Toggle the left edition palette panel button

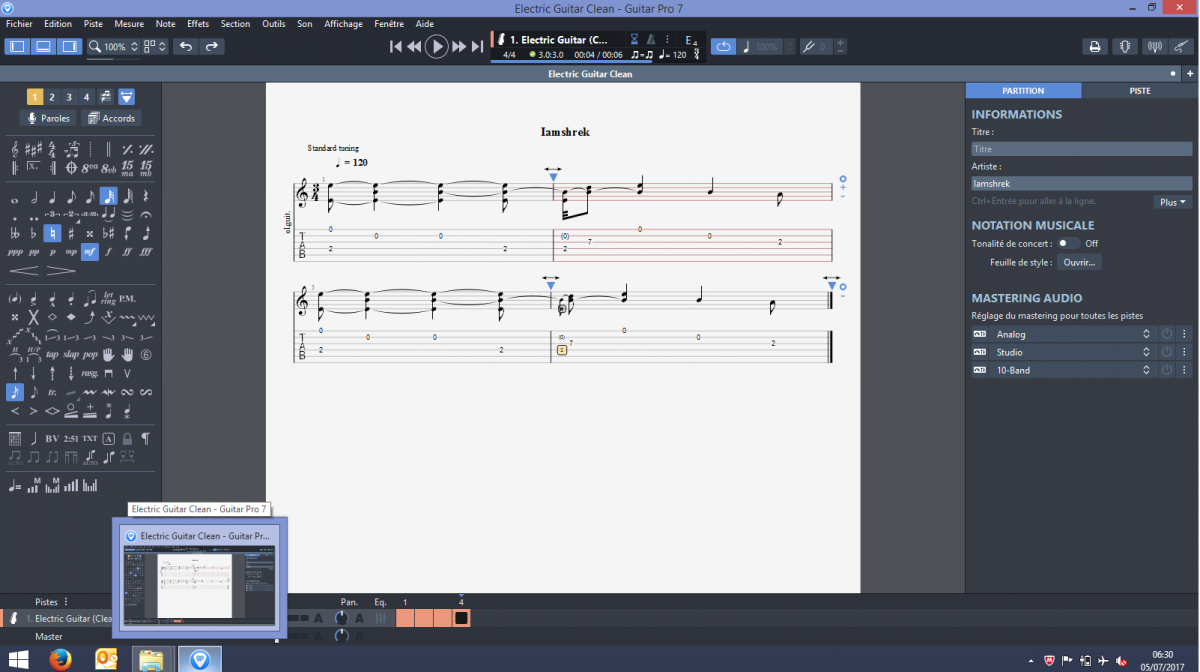(18, 46)
